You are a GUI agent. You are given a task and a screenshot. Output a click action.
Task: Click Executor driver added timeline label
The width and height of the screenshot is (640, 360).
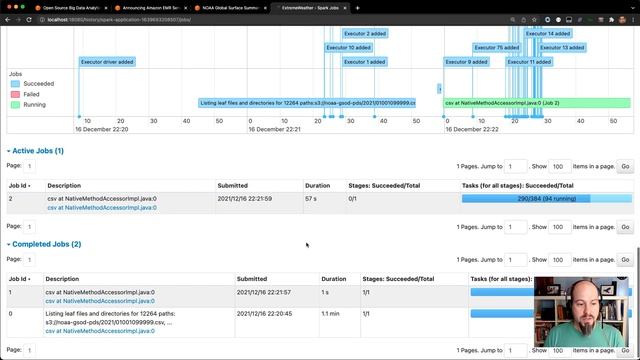point(107,62)
